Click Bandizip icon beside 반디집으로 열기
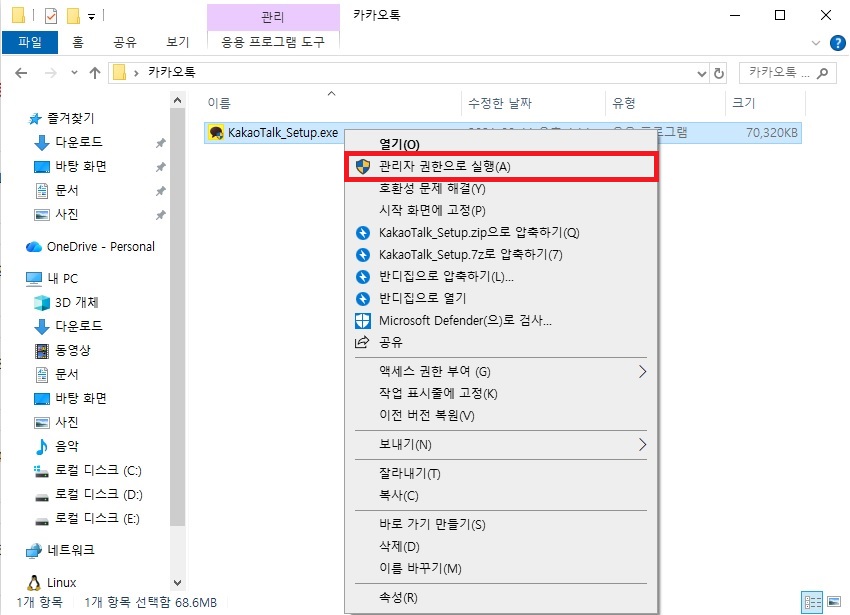This screenshot has width=850, height=615. pyautogui.click(x=363, y=298)
